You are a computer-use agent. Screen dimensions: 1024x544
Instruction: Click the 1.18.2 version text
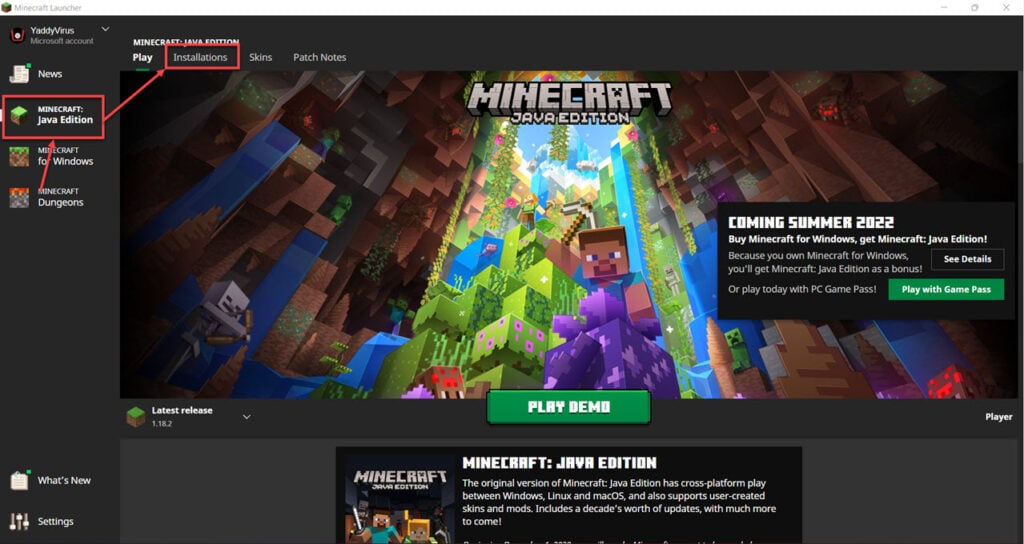click(x=162, y=424)
